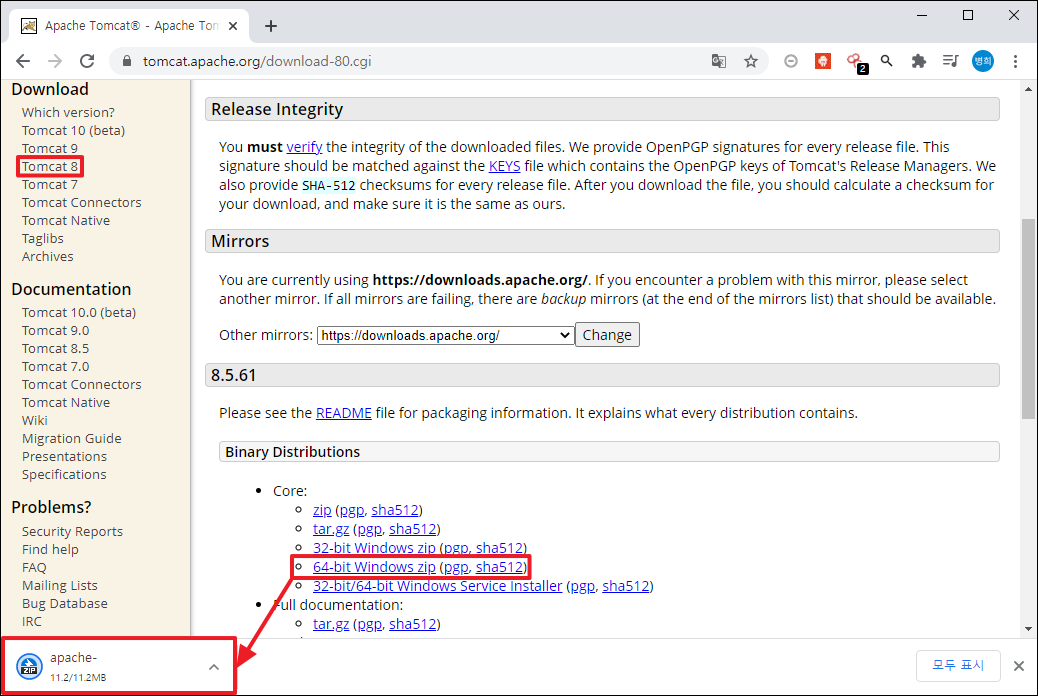
Task: Reload the Tomcat download page
Action: point(87,61)
